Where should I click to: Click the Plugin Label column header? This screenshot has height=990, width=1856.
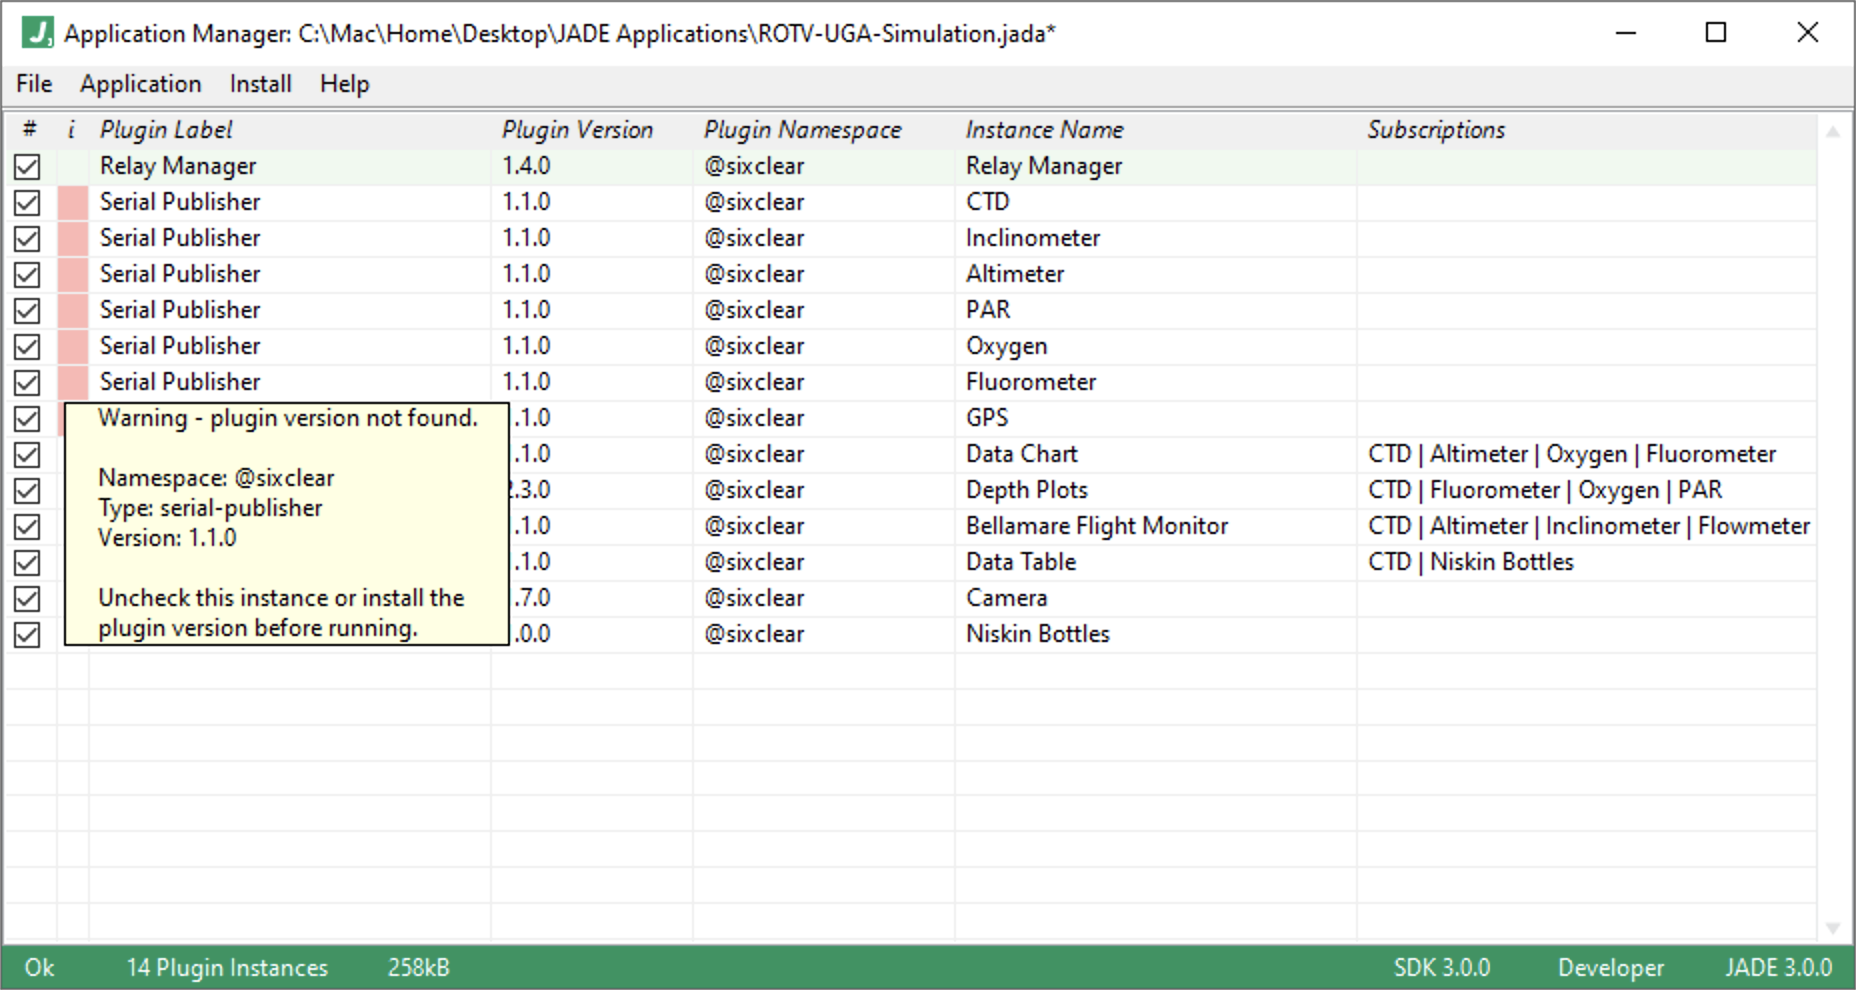[x=165, y=129]
